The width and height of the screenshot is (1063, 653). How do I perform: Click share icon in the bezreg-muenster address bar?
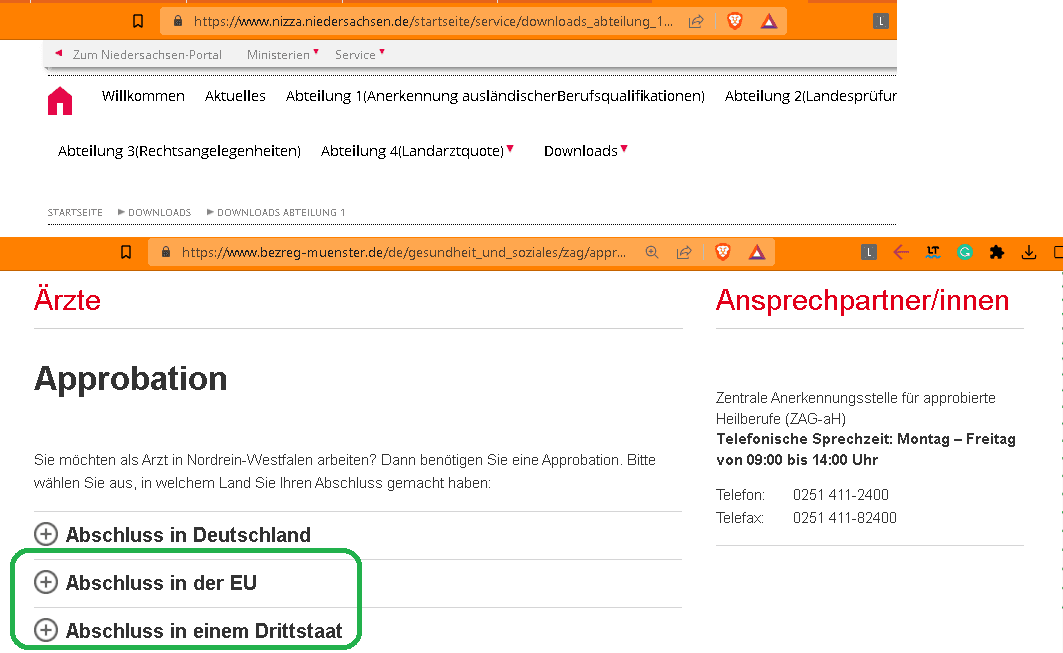click(x=684, y=252)
